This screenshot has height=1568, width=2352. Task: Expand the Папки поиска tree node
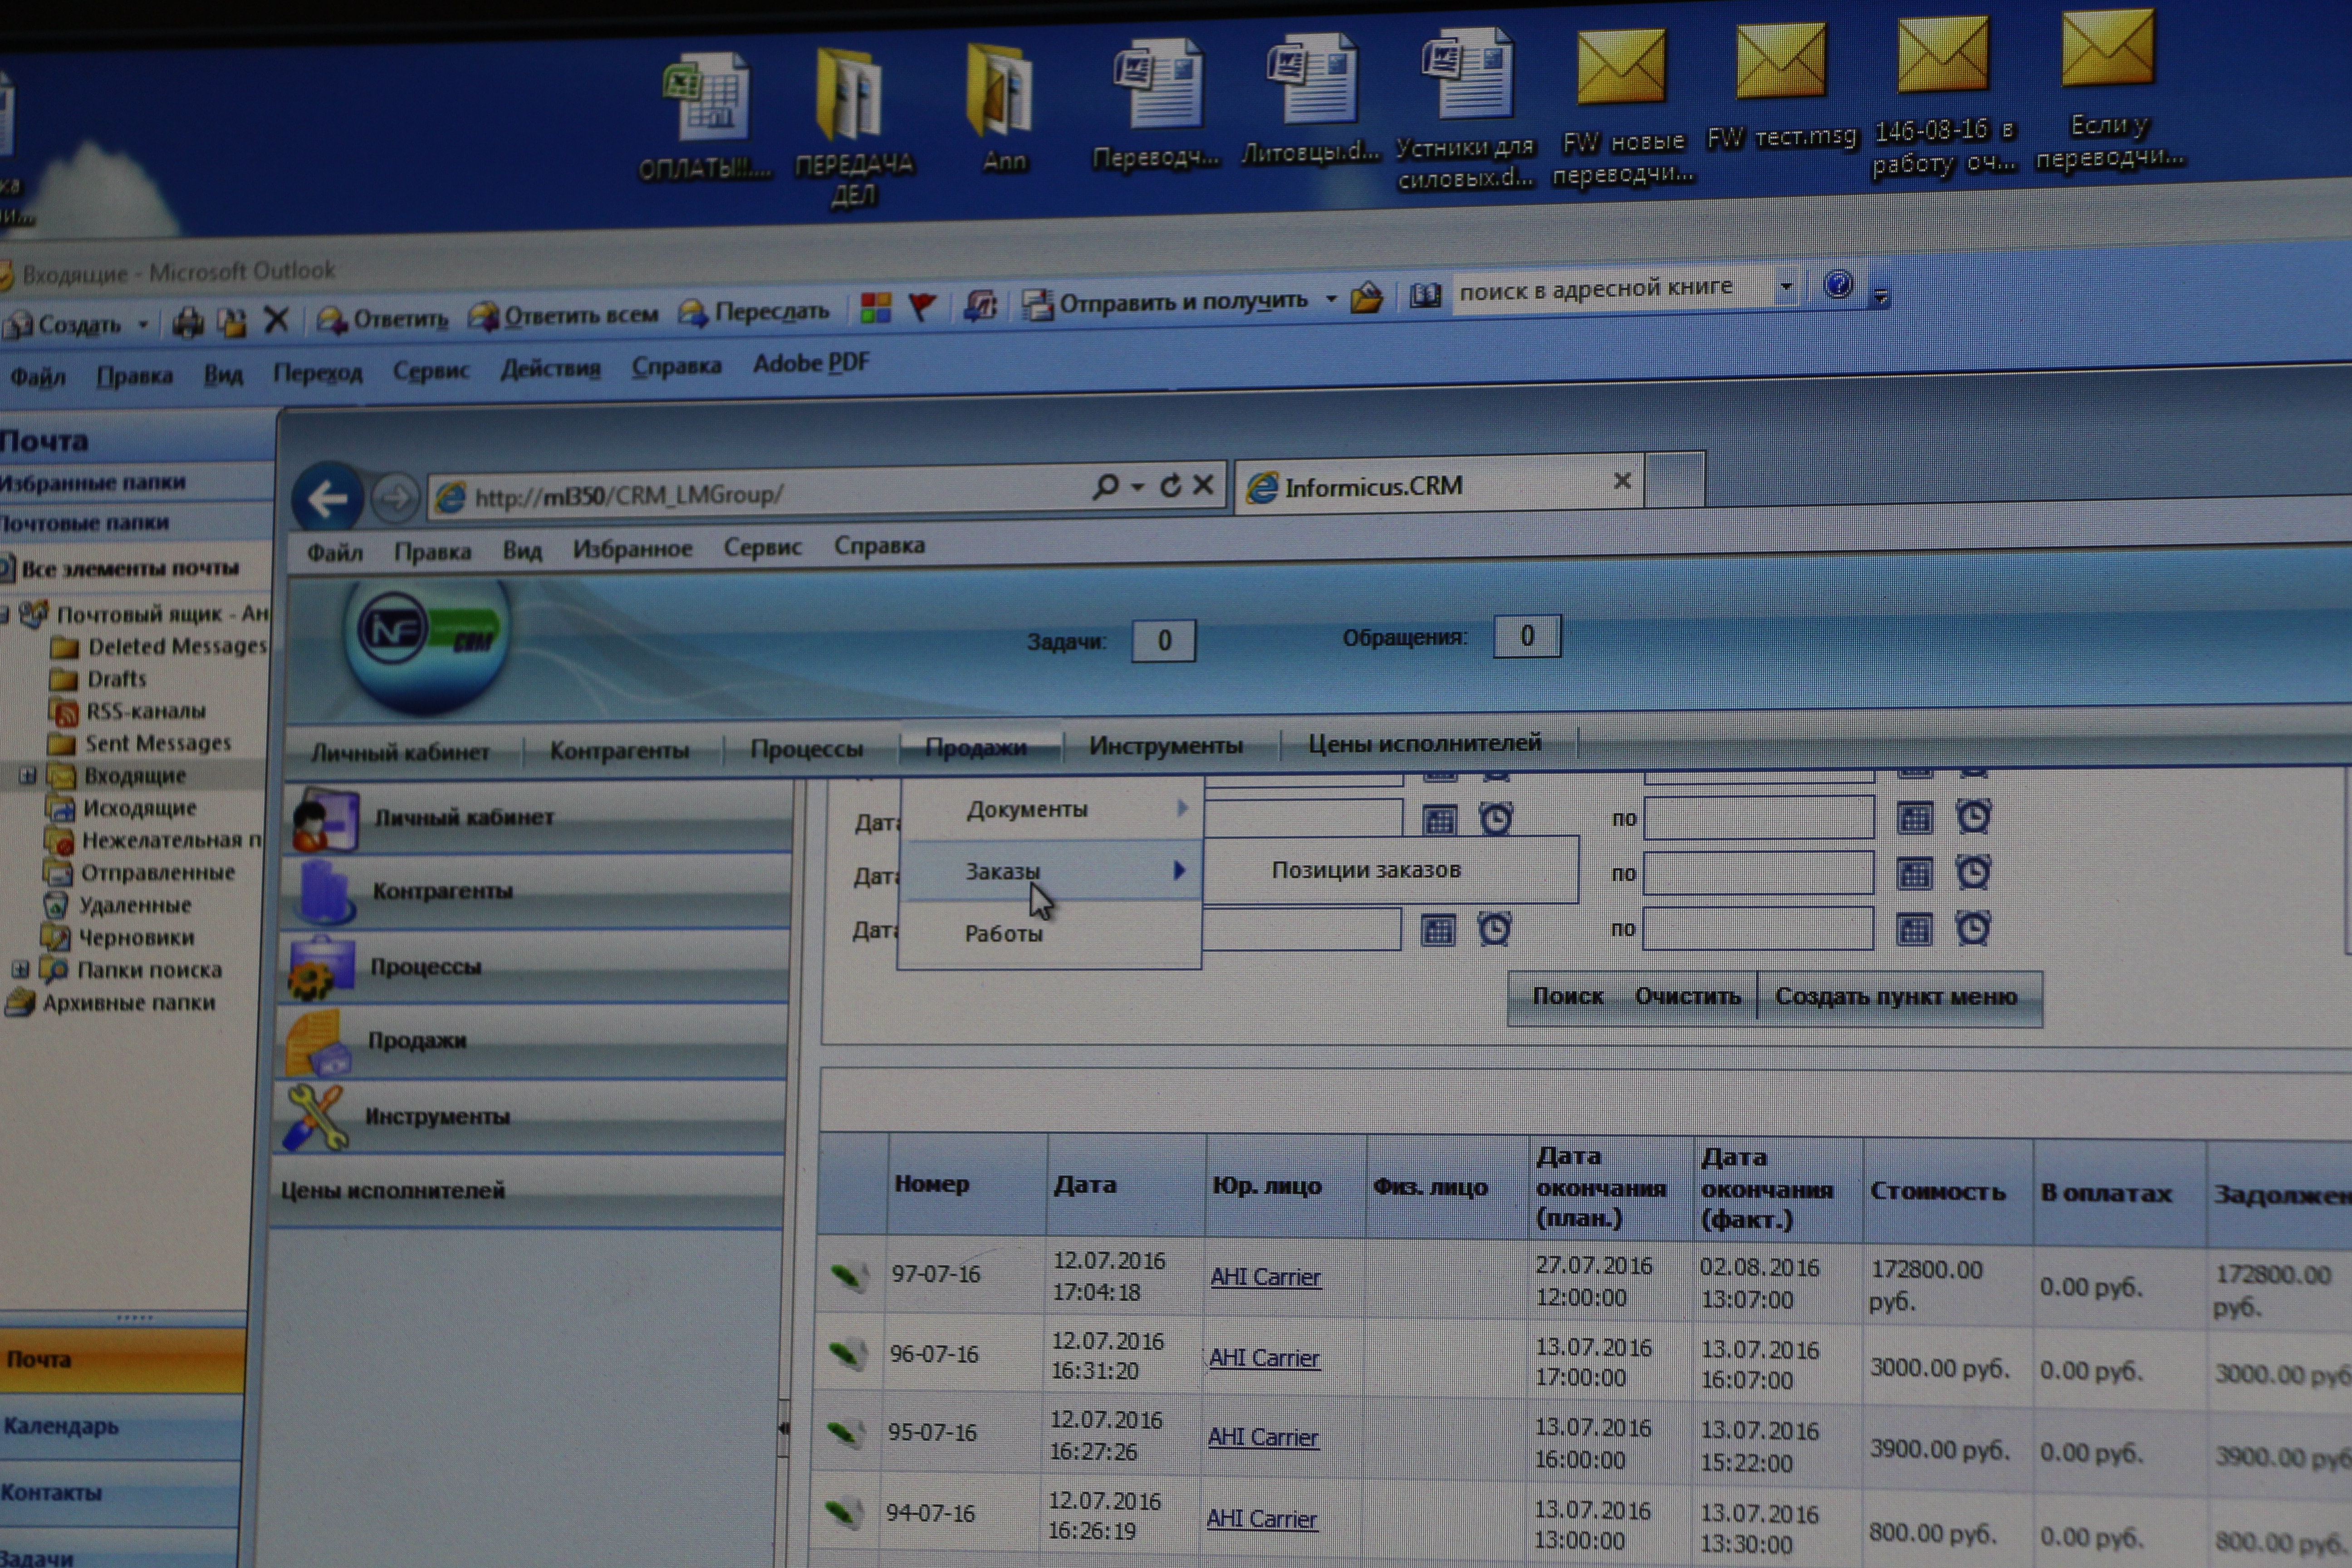pyautogui.click(x=20, y=969)
